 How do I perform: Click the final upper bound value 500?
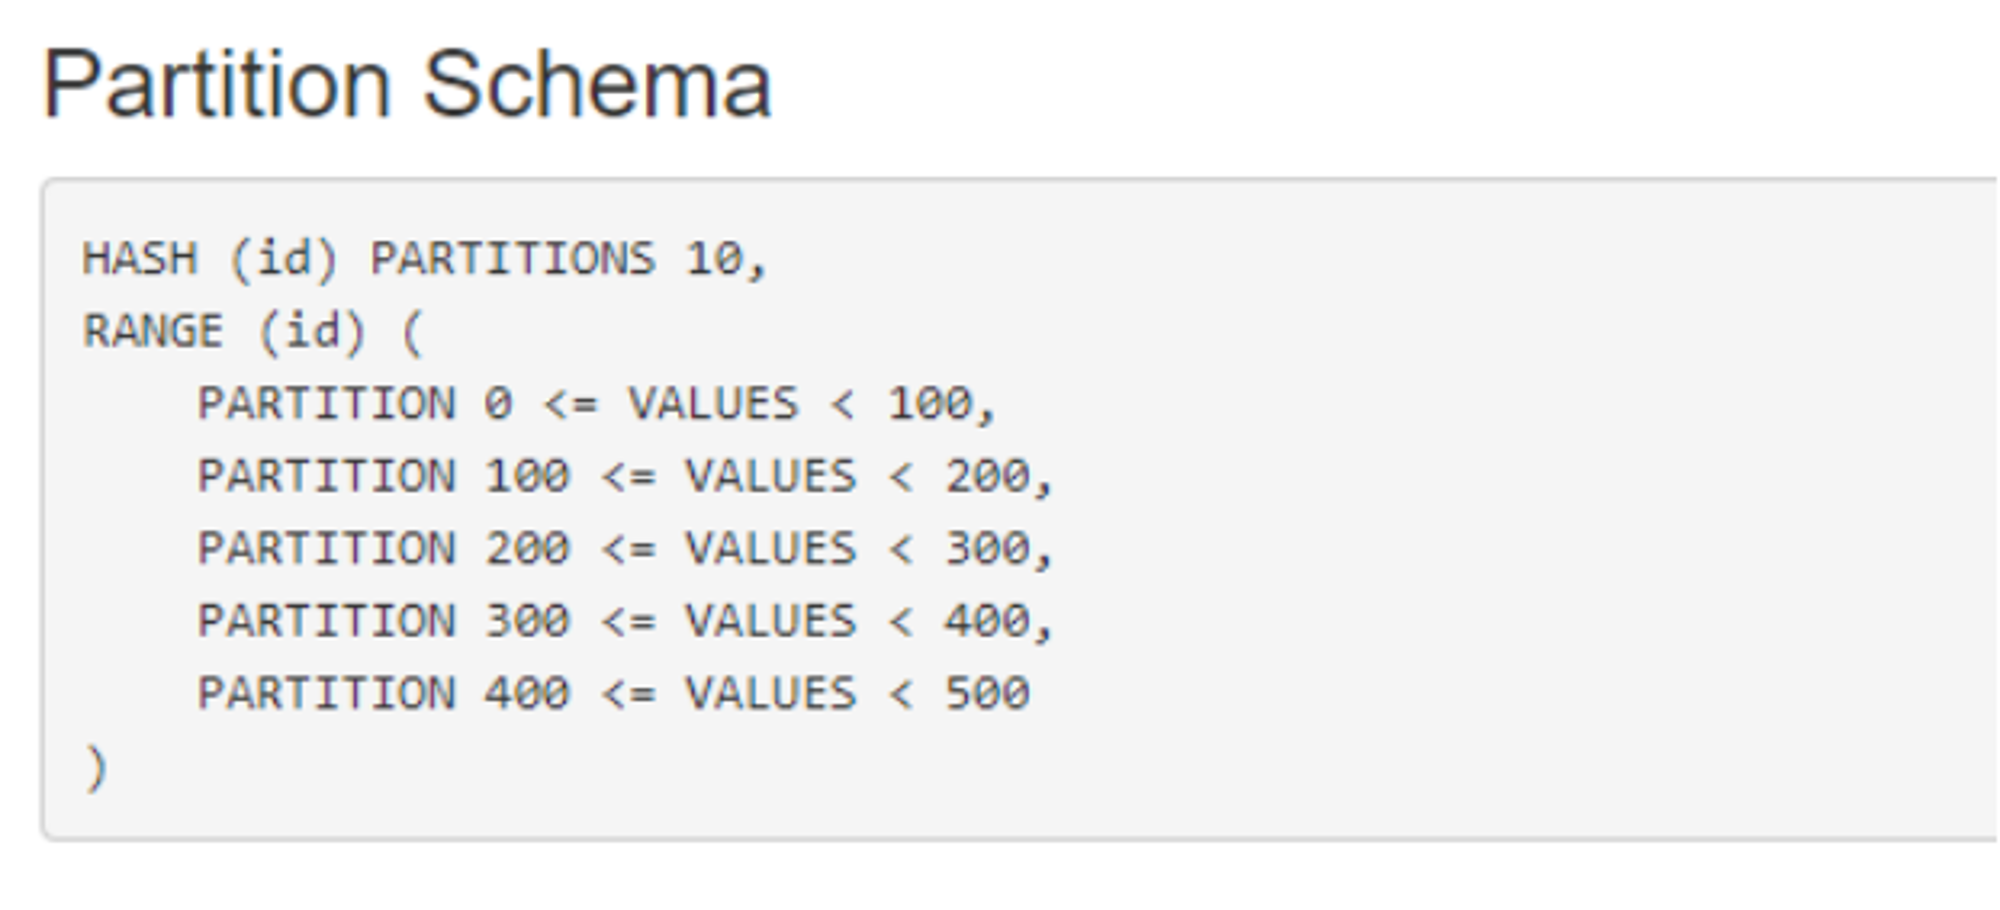coord(988,693)
